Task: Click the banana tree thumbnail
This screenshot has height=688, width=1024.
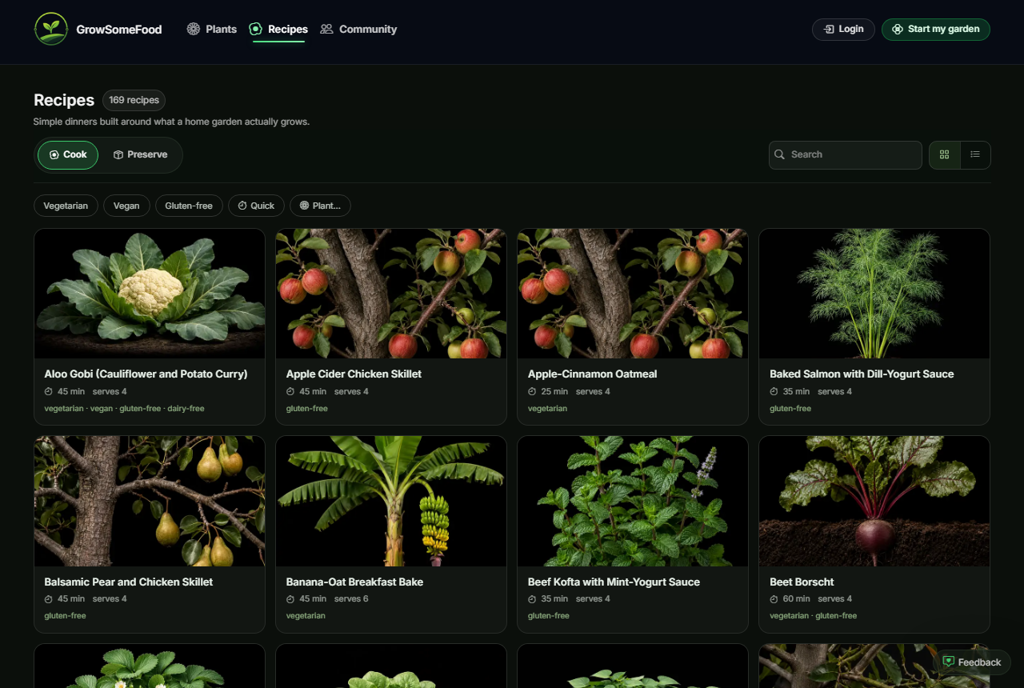Action: (391, 501)
